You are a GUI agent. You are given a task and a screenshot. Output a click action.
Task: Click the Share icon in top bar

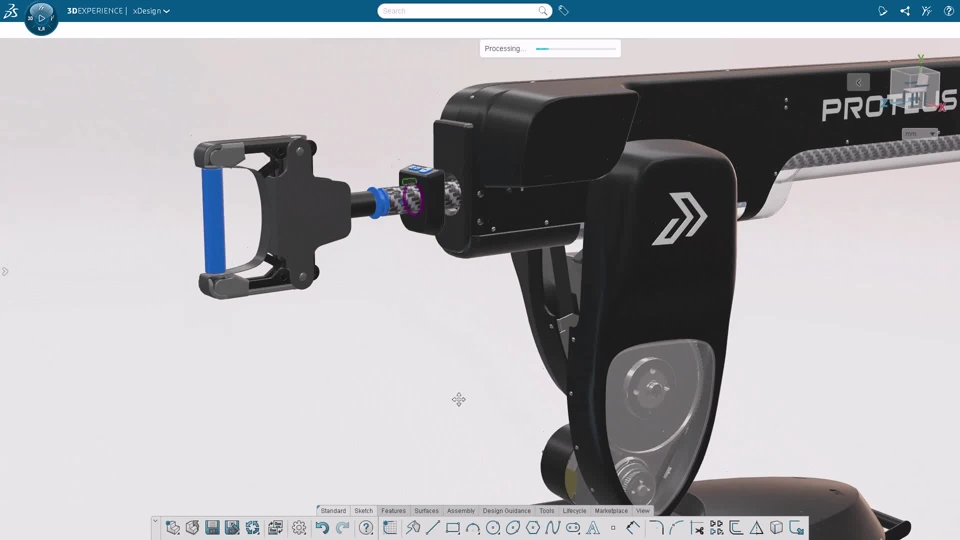[x=905, y=11]
